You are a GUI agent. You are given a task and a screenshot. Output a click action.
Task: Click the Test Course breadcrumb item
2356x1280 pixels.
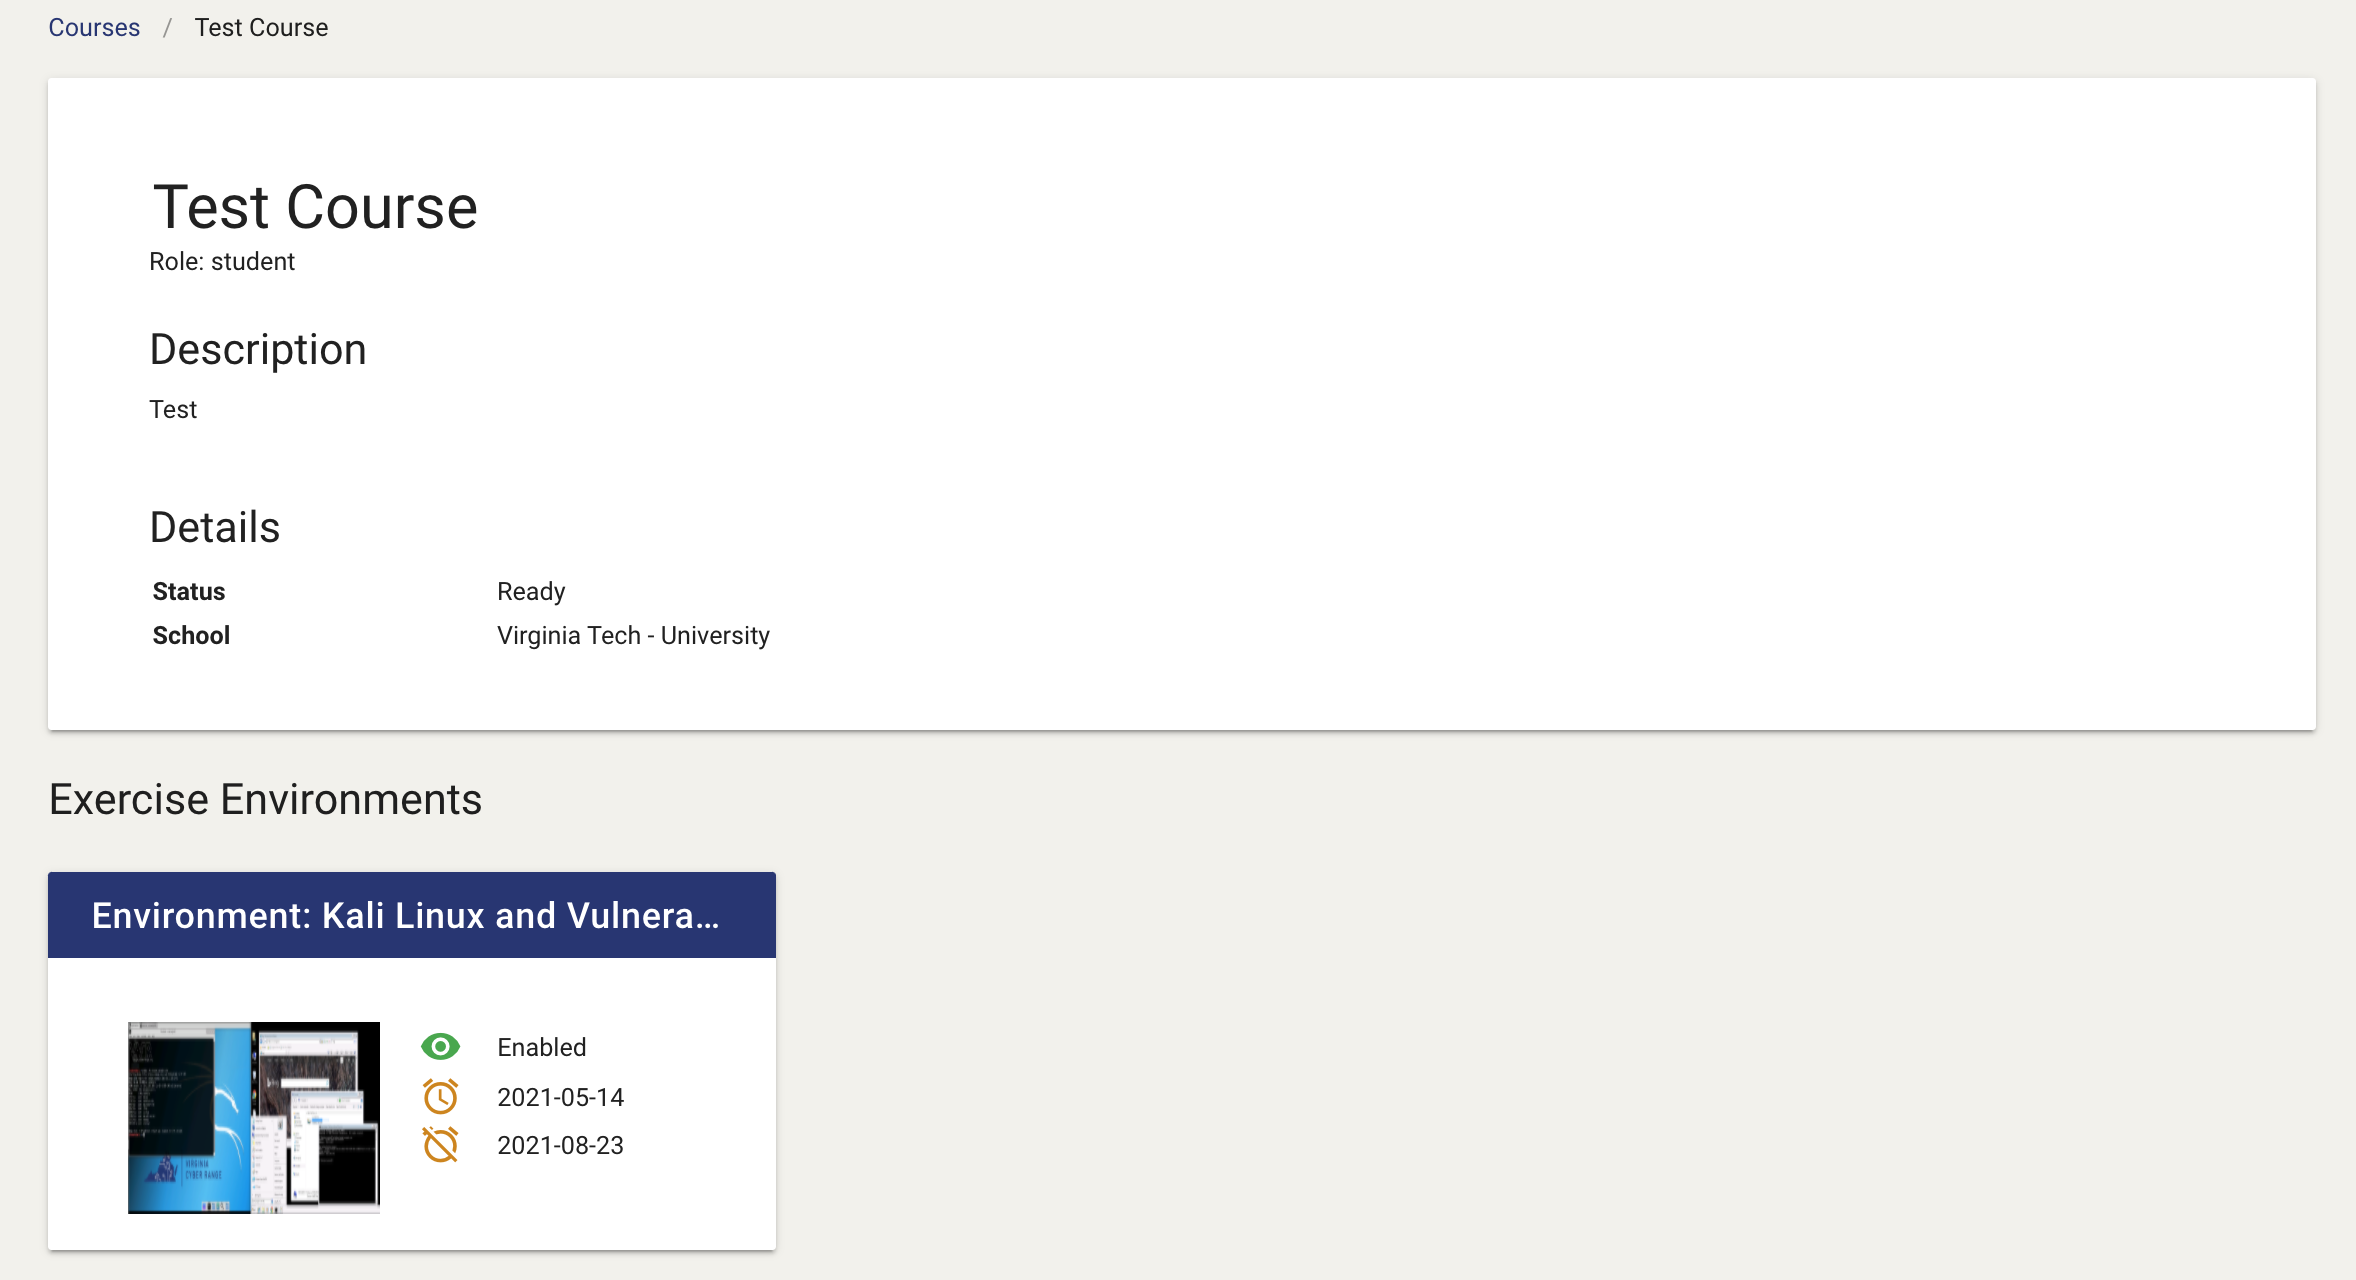tap(261, 27)
